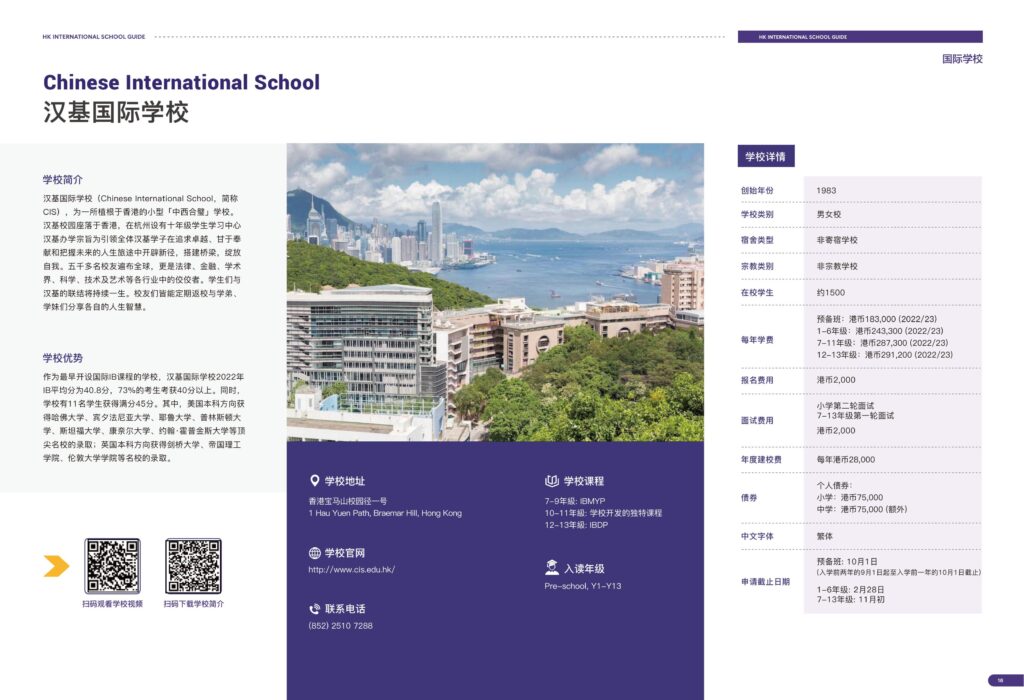
Task: Click the campus harbour view photo
Action: coord(495,292)
